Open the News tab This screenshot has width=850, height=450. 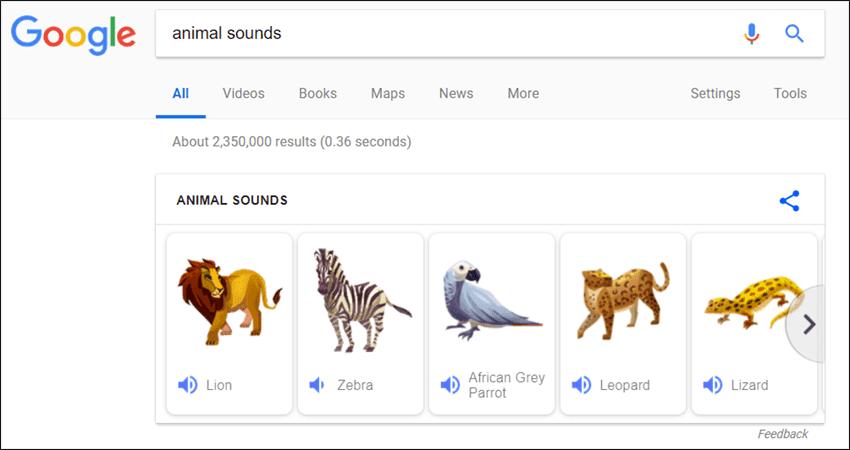(456, 94)
